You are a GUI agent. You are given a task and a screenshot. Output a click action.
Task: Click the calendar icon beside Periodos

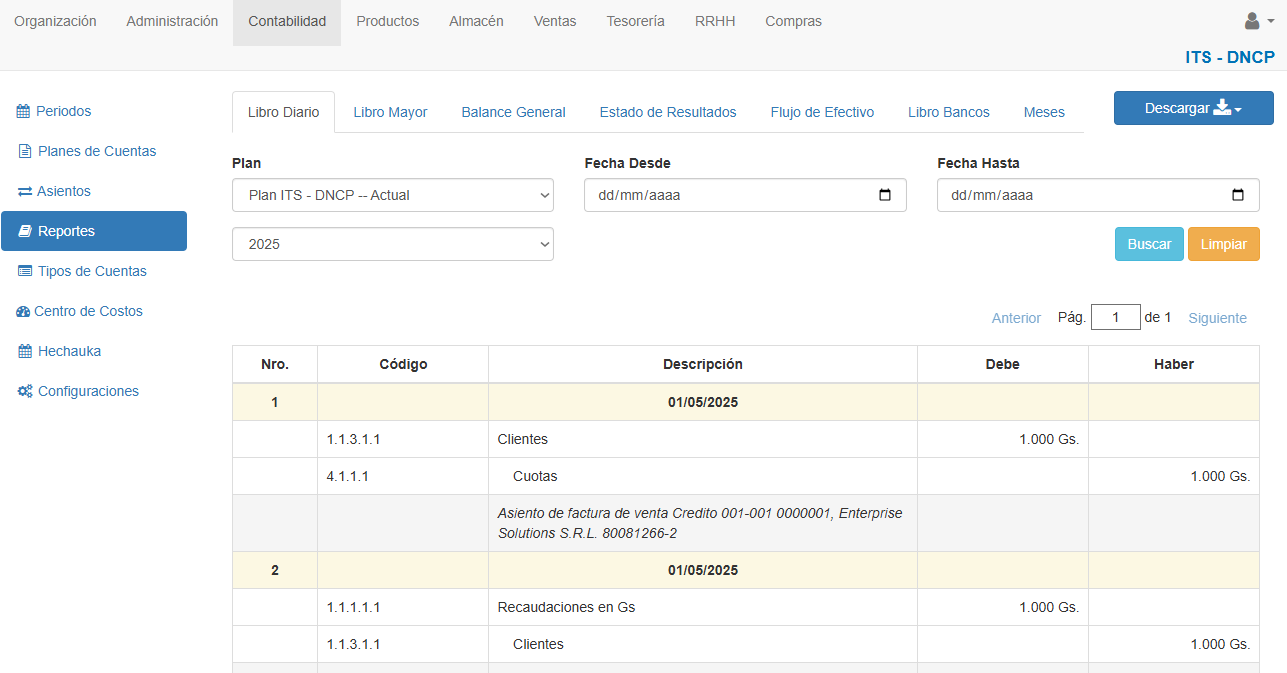(23, 111)
